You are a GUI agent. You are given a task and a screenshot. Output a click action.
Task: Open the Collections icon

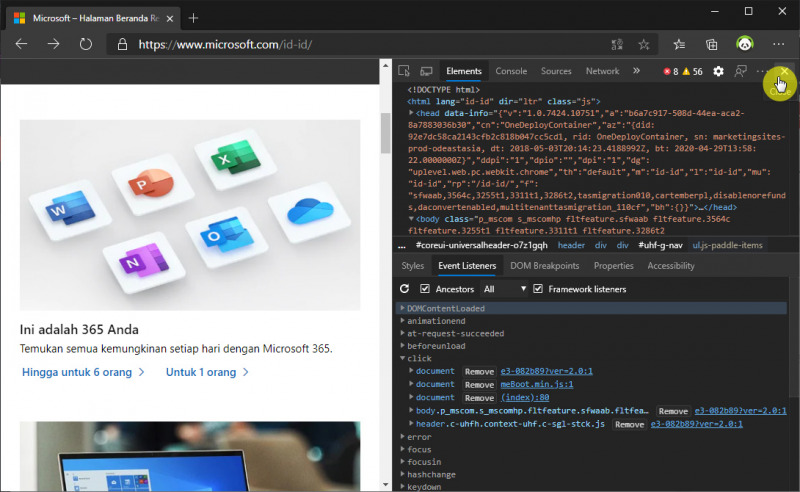(712, 44)
